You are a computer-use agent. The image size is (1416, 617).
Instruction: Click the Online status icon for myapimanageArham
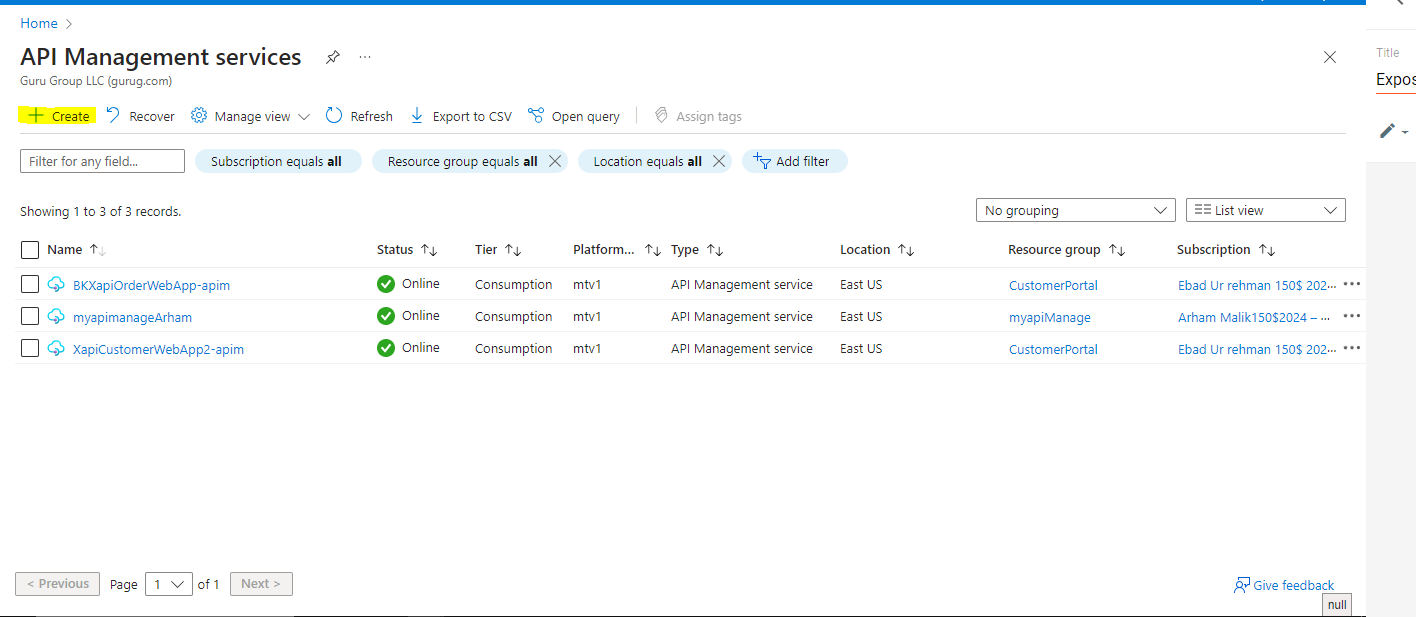pyautogui.click(x=386, y=316)
